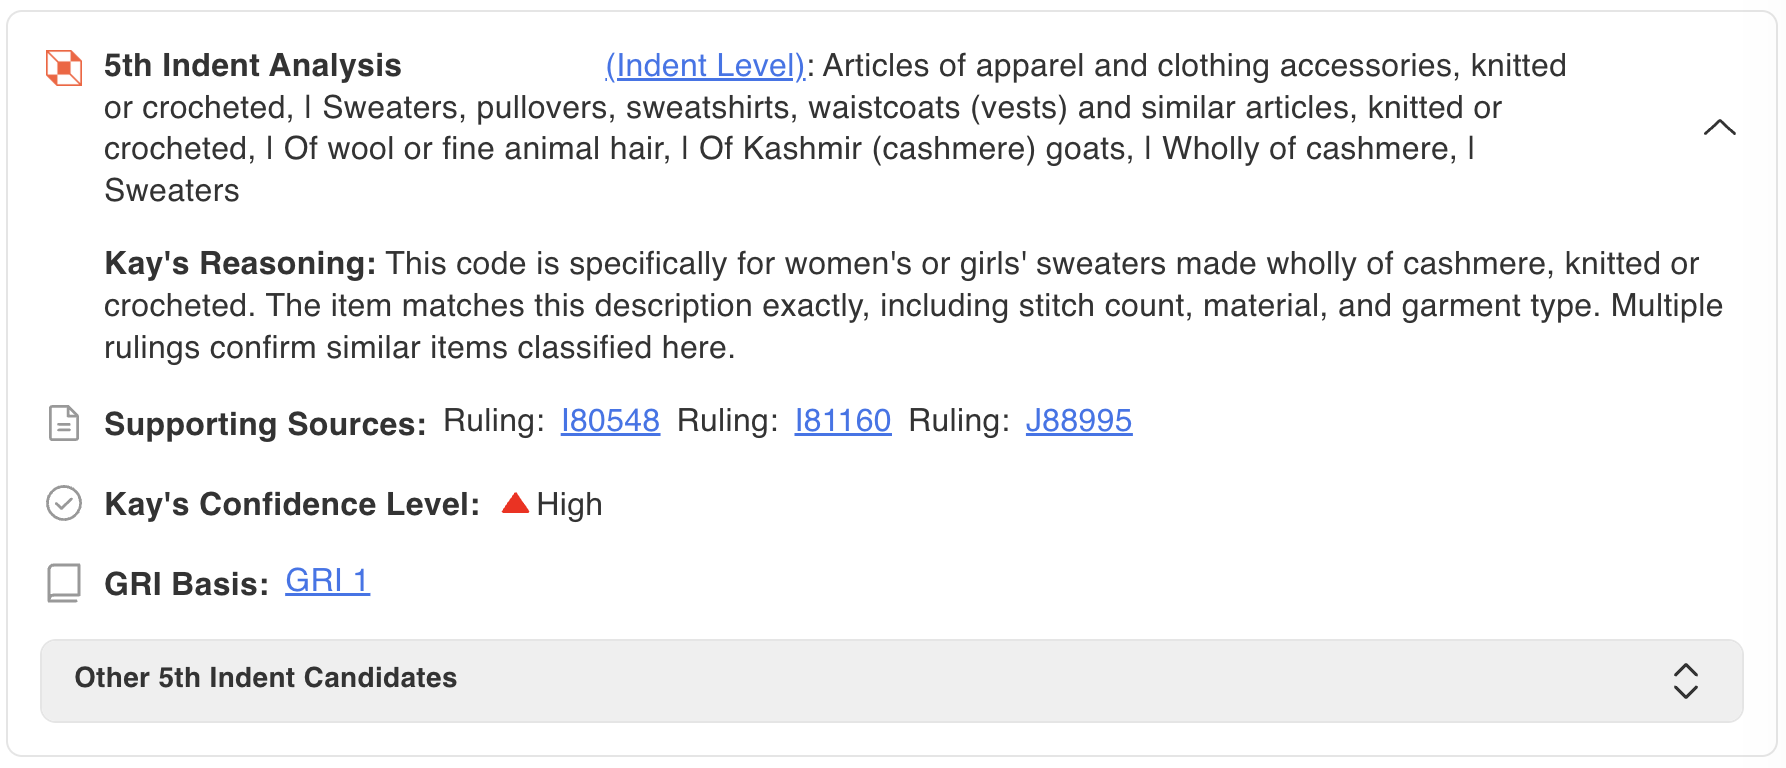Follow the GRI 1 link
Image resolution: width=1786 pixels, height=768 pixels.
tap(327, 581)
